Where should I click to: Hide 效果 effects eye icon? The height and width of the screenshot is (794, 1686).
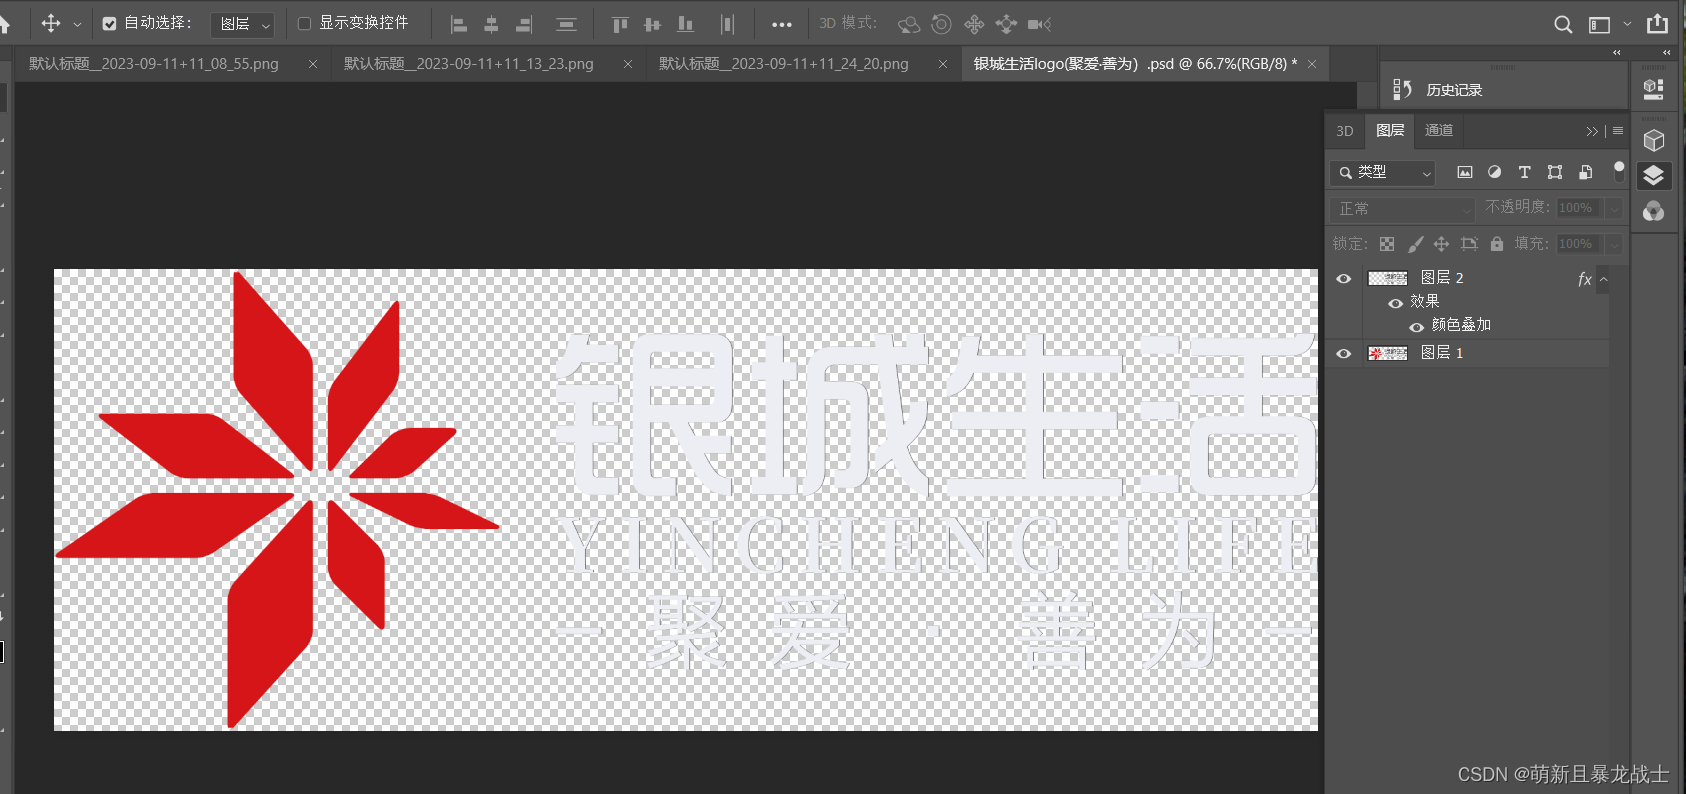[x=1395, y=303]
